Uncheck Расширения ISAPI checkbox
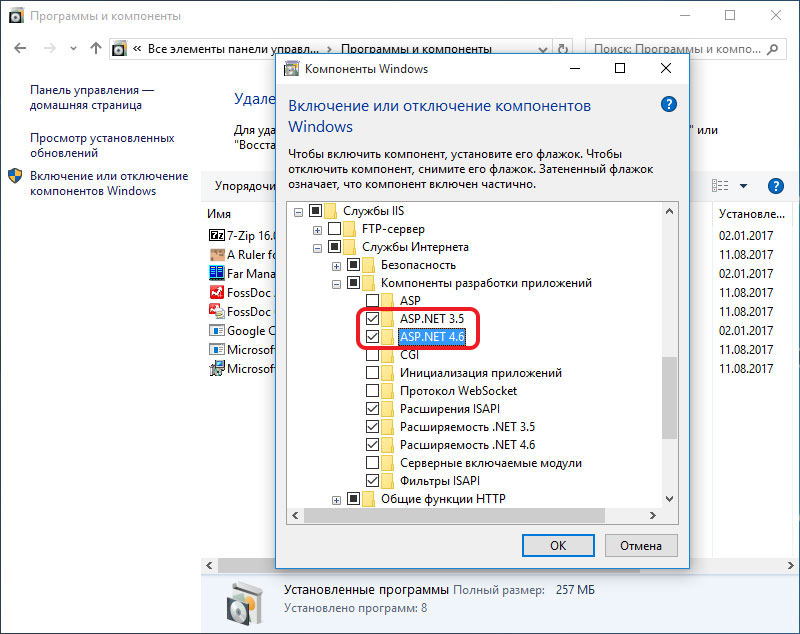800x634 pixels. (x=372, y=409)
